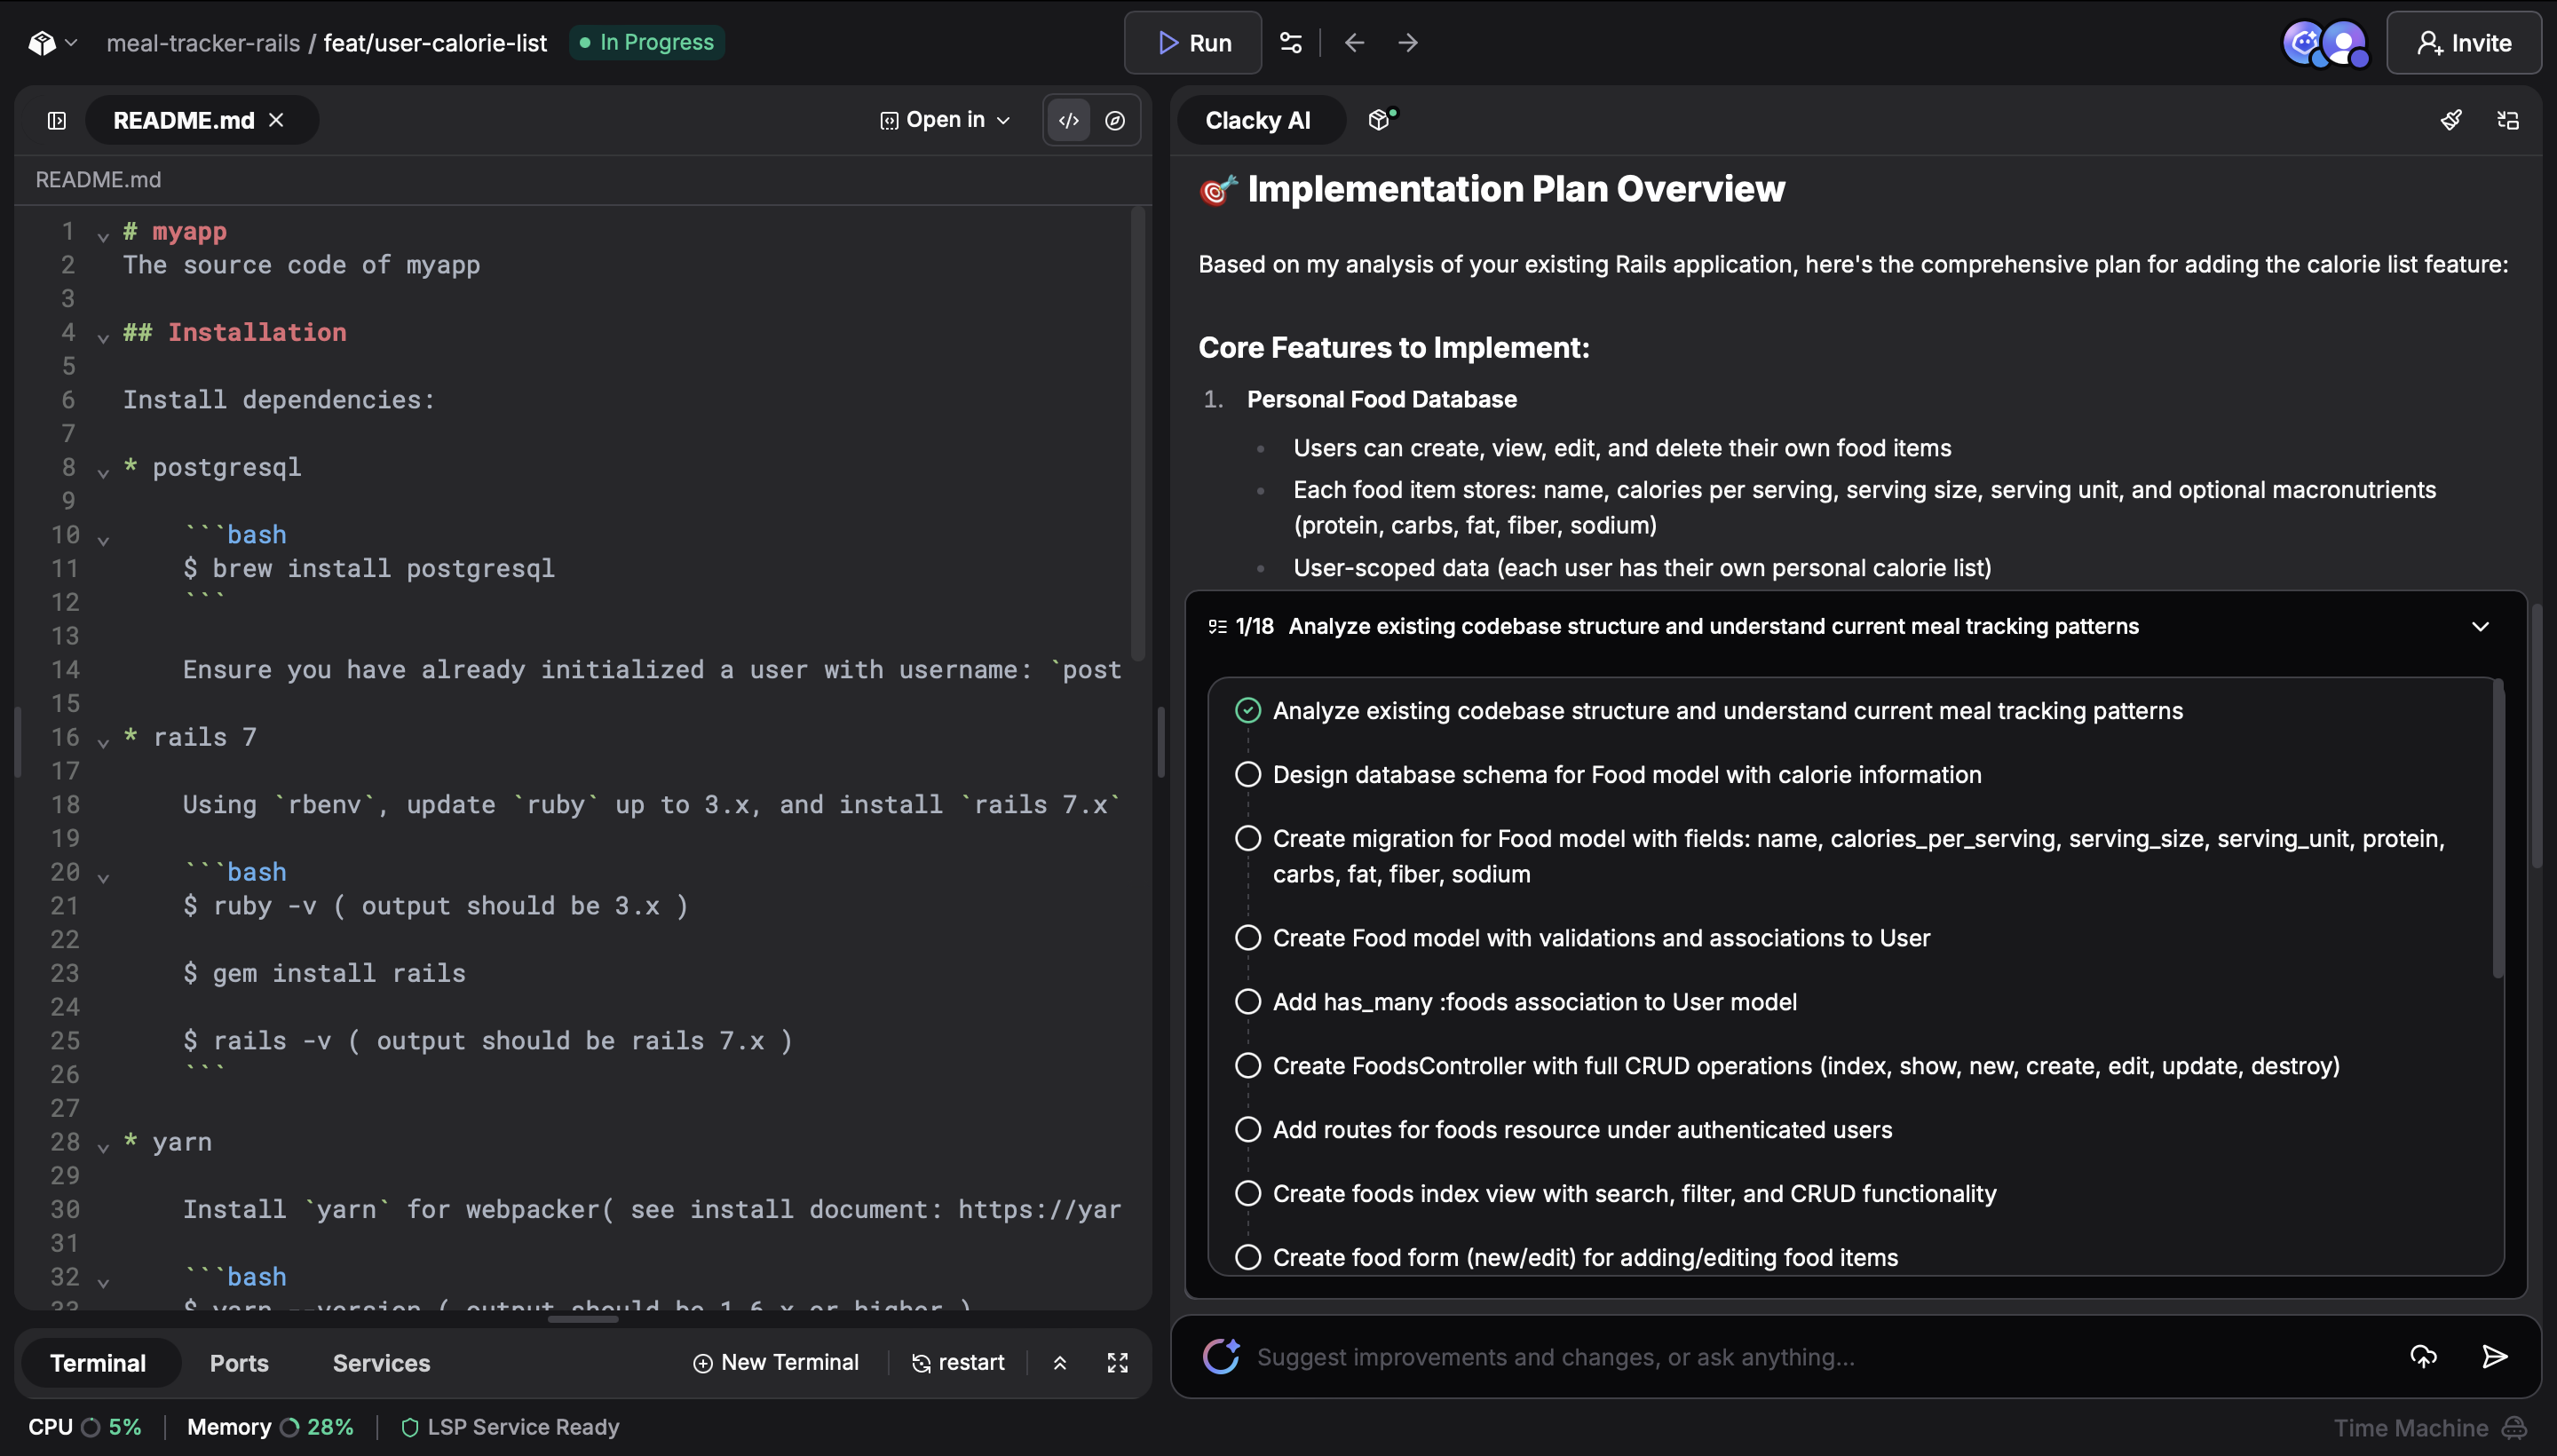The width and height of the screenshot is (2557, 1456).
Task: Click the completed Analyze codebase checkmark
Action: click(x=1248, y=711)
